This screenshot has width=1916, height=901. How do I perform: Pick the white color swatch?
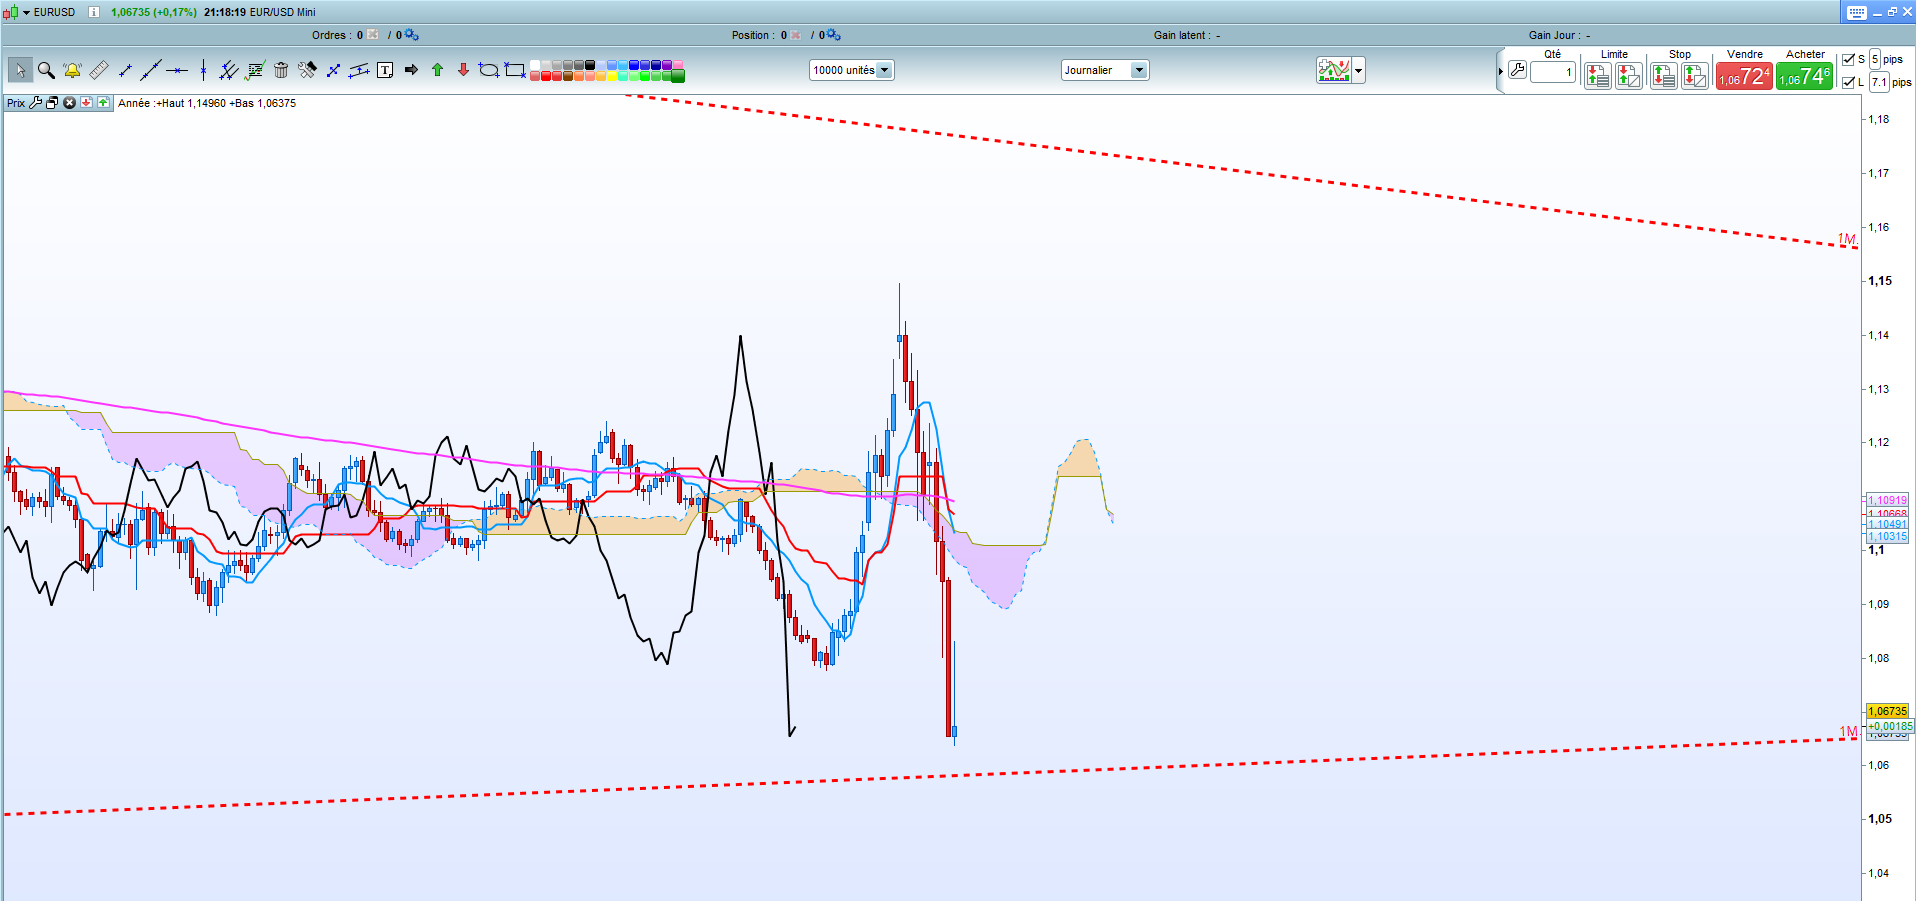coord(534,65)
